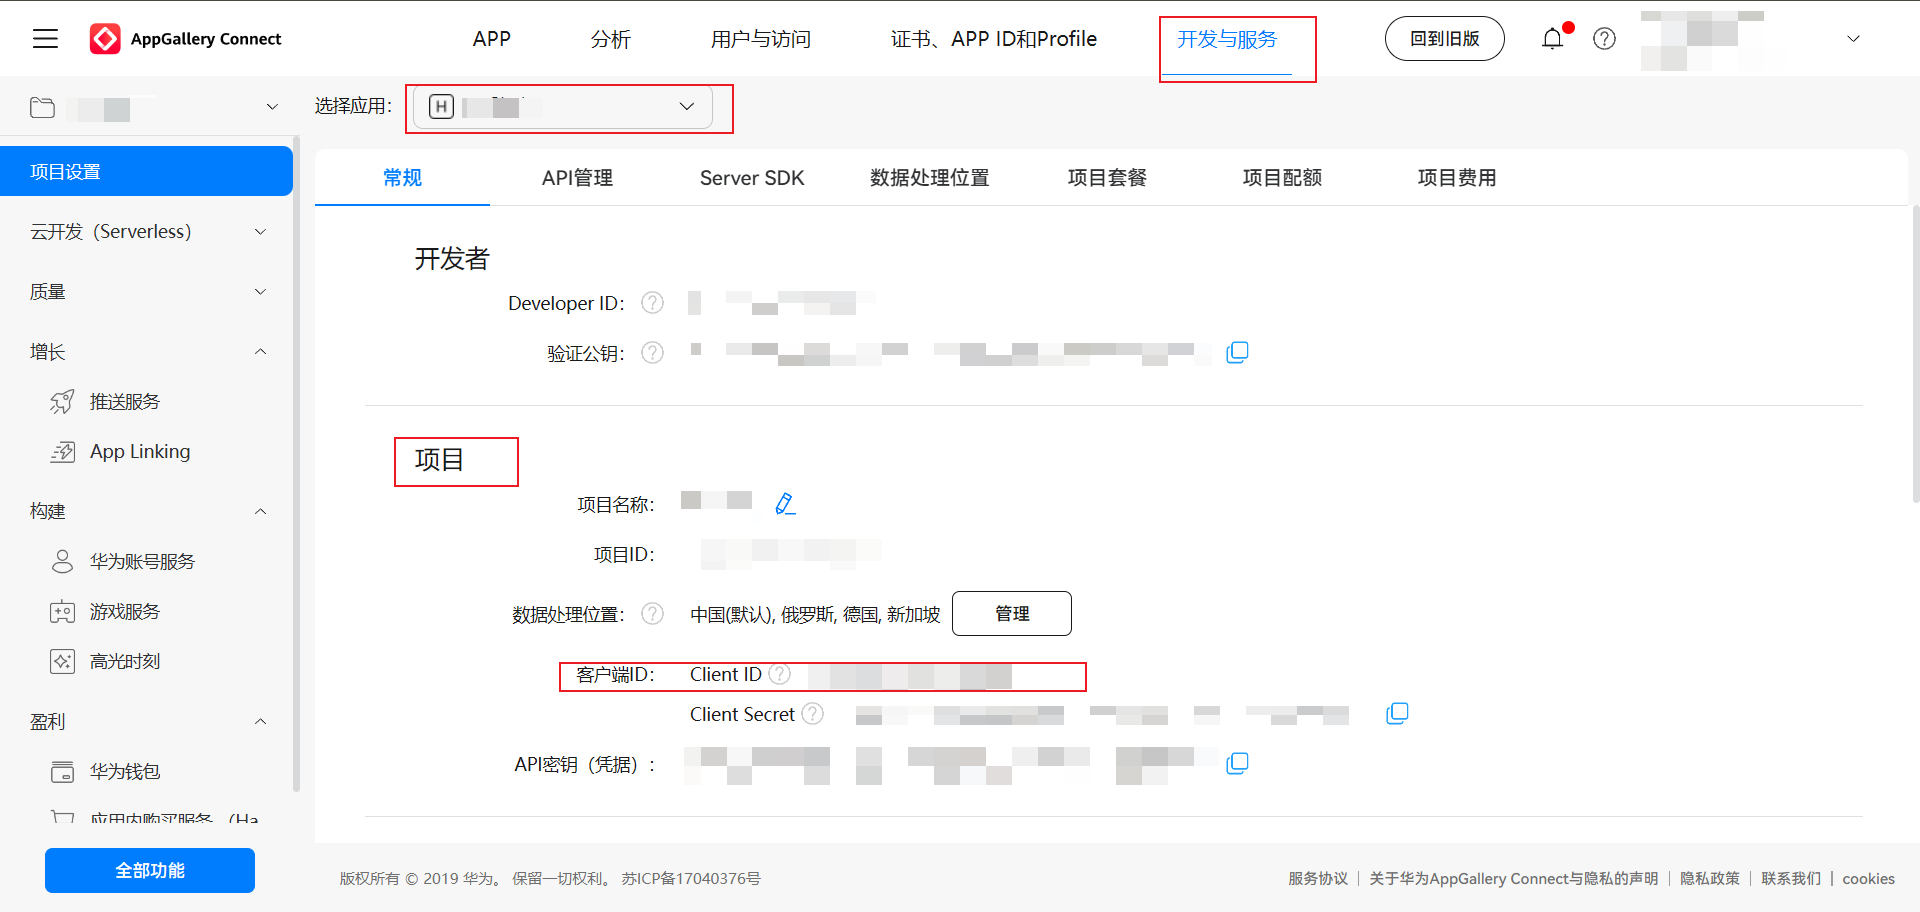Click the project folder icon in sidebar
The width and height of the screenshot is (1920, 912).
pos(42,107)
